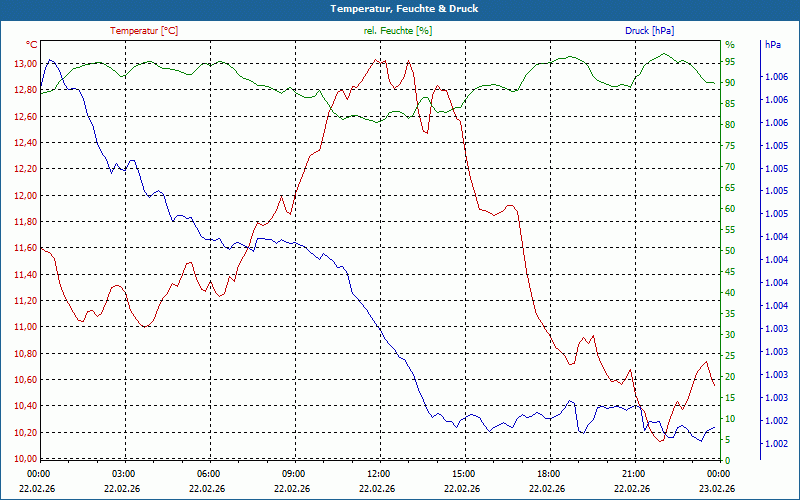This screenshot has height=500, width=800.
Task: Click the green rel. Feuchte [%] legend label
Action: (x=397, y=31)
